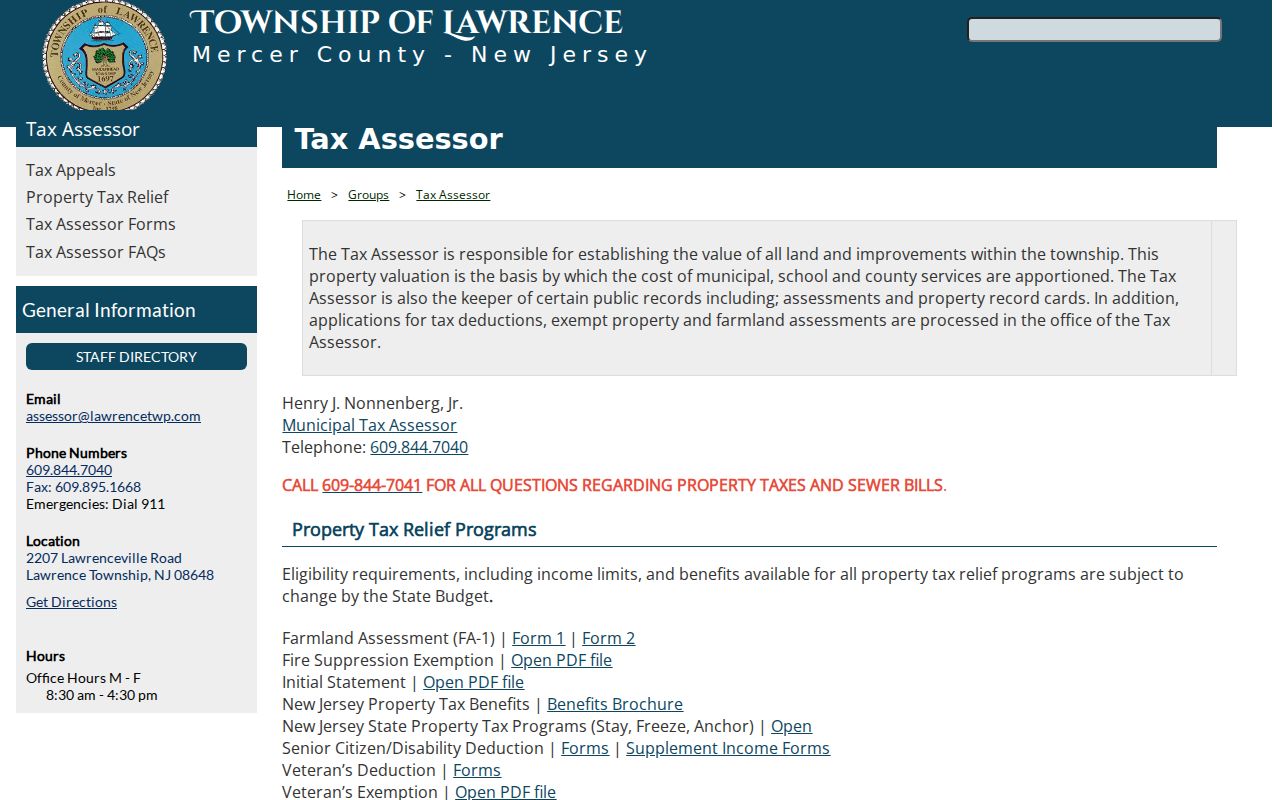This screenshot has width=1280, height=800.
Task: Click the 'General Information' panel heading
Action: 109,310
